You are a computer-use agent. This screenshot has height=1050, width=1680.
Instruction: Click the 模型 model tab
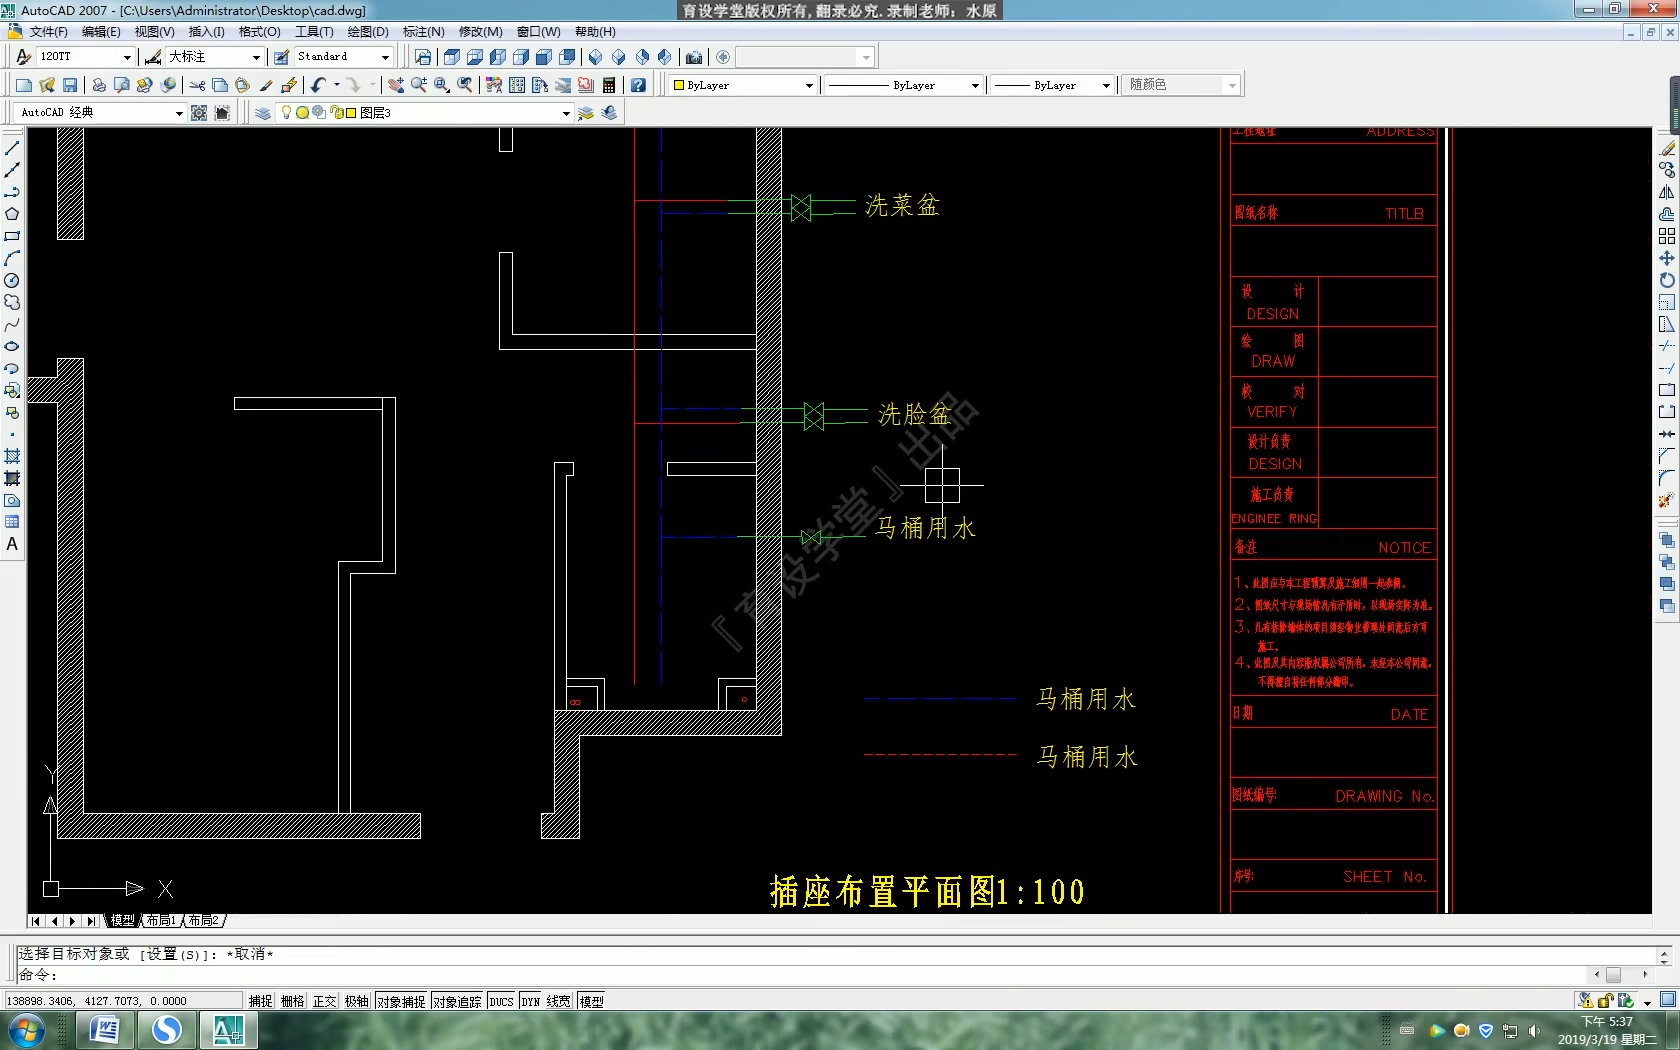click(122, 920)
